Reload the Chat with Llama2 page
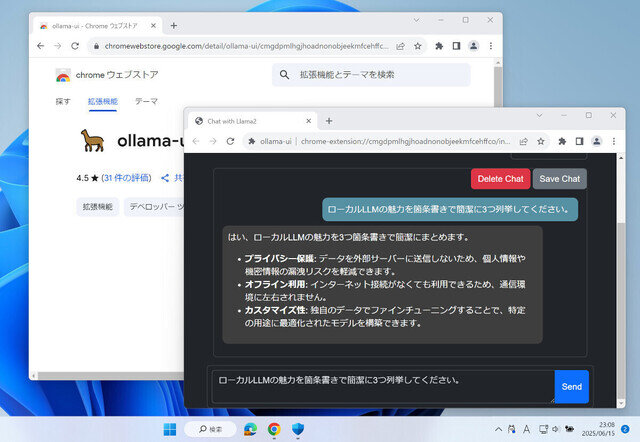The height and width of the screenshot is (442, 640). point(230,141)
